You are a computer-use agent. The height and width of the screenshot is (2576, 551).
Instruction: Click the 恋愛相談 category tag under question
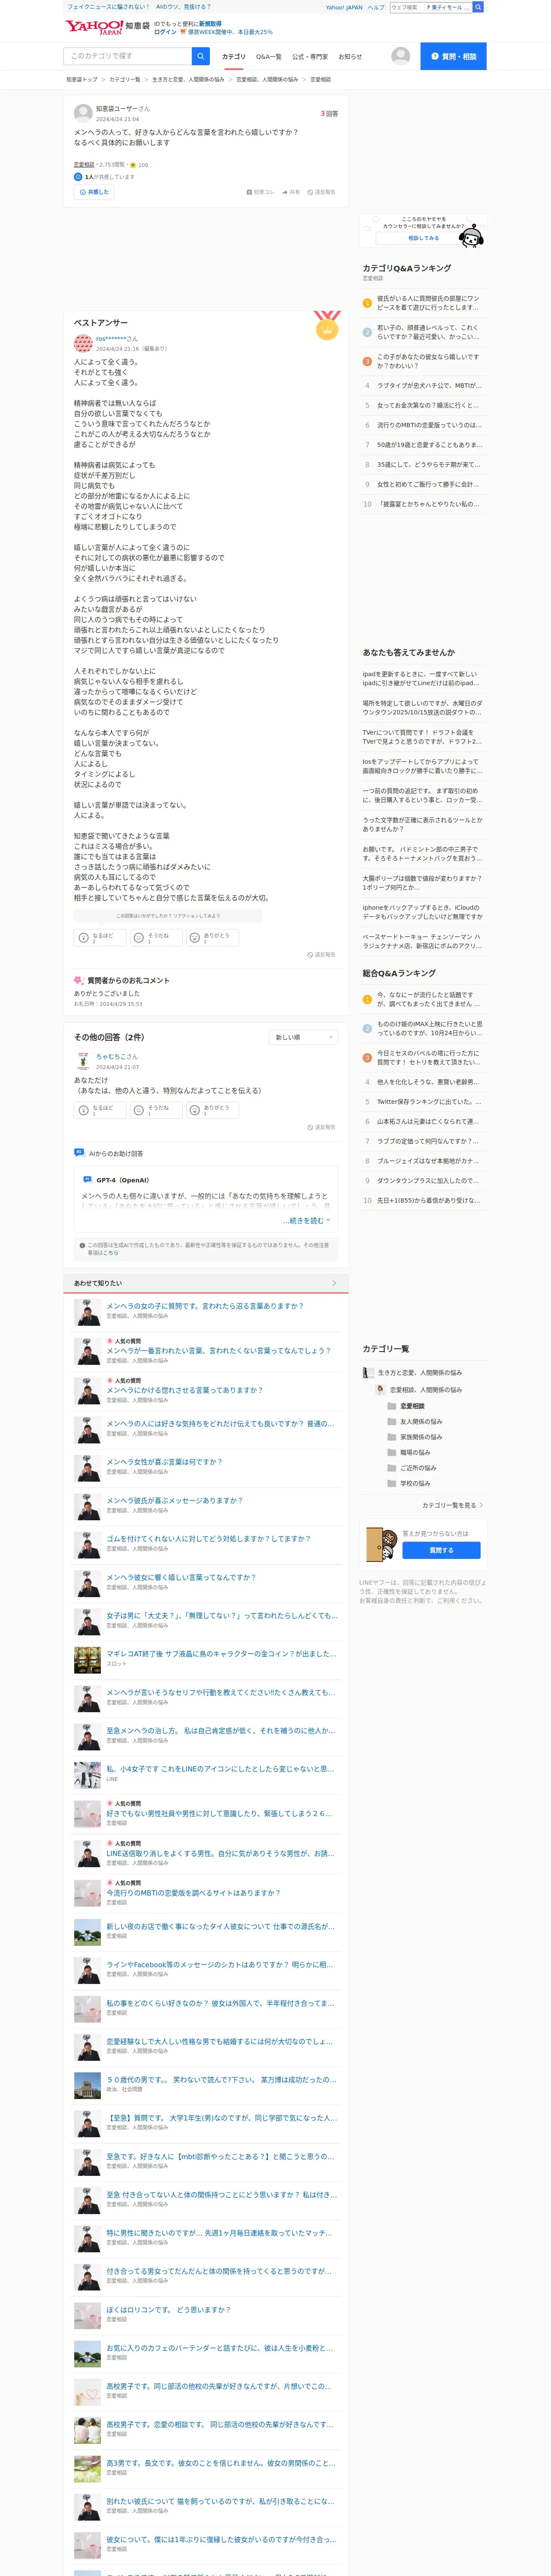click(x=84, y=165)
